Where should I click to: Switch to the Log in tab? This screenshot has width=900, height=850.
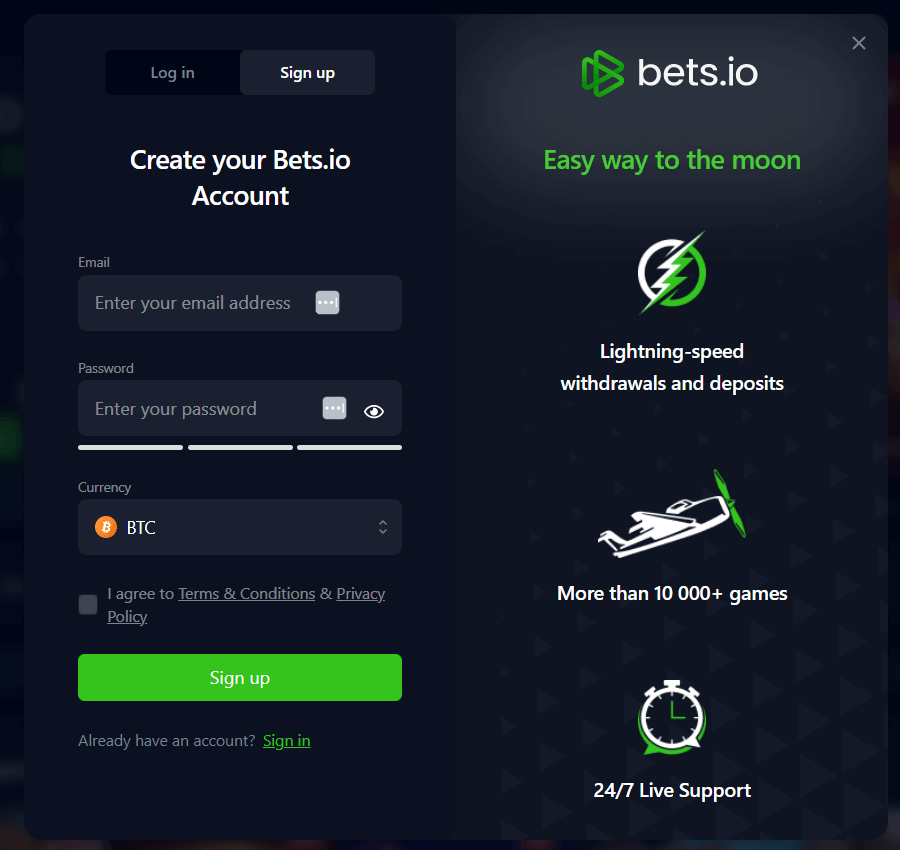pos(173,73)
